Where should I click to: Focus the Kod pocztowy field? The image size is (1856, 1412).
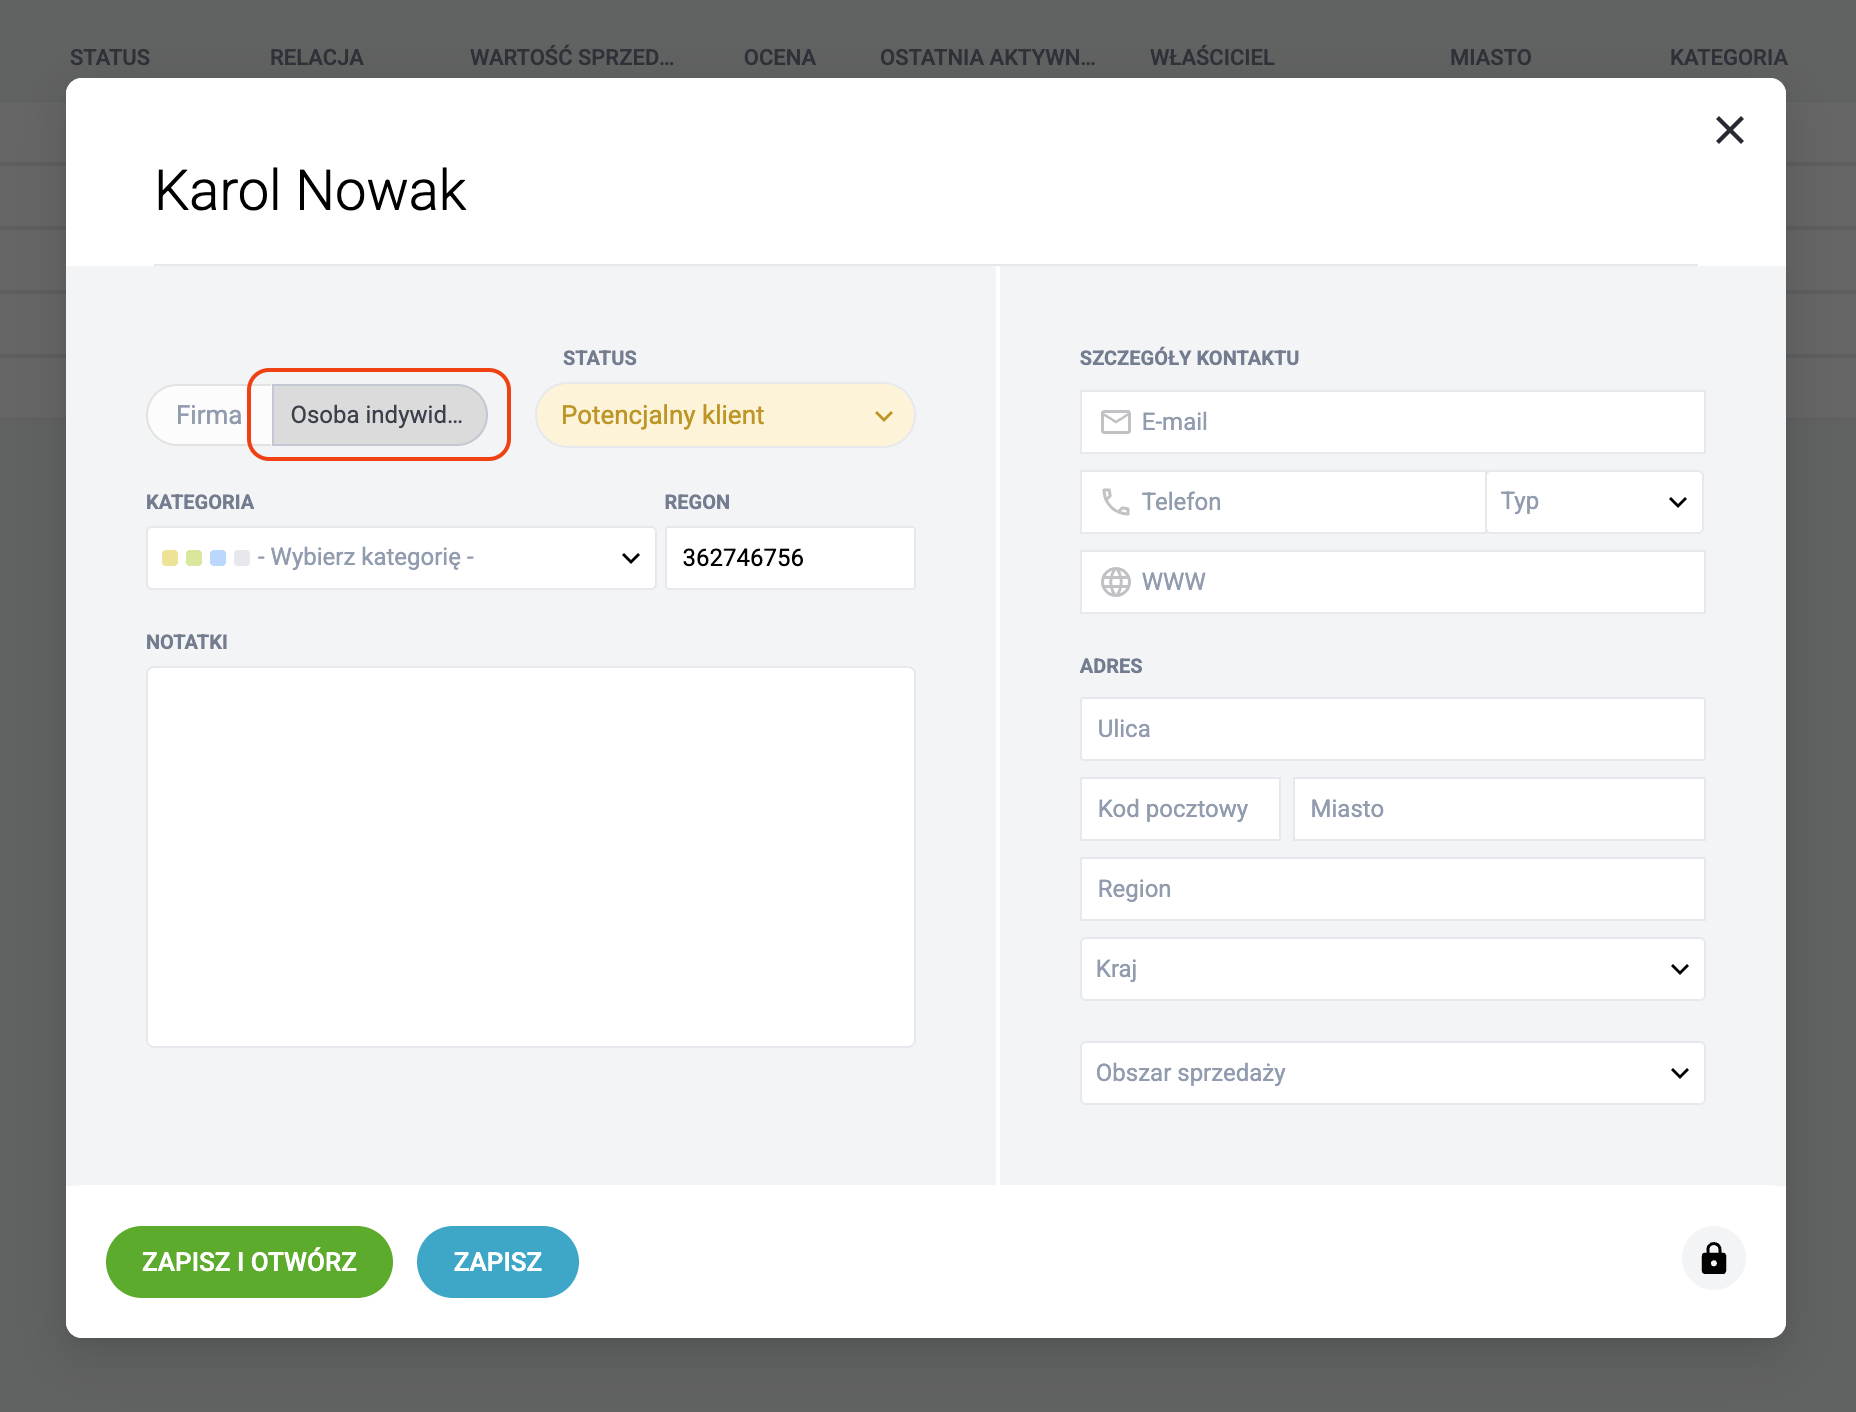pyautogui.click(x=1180, y=809)
